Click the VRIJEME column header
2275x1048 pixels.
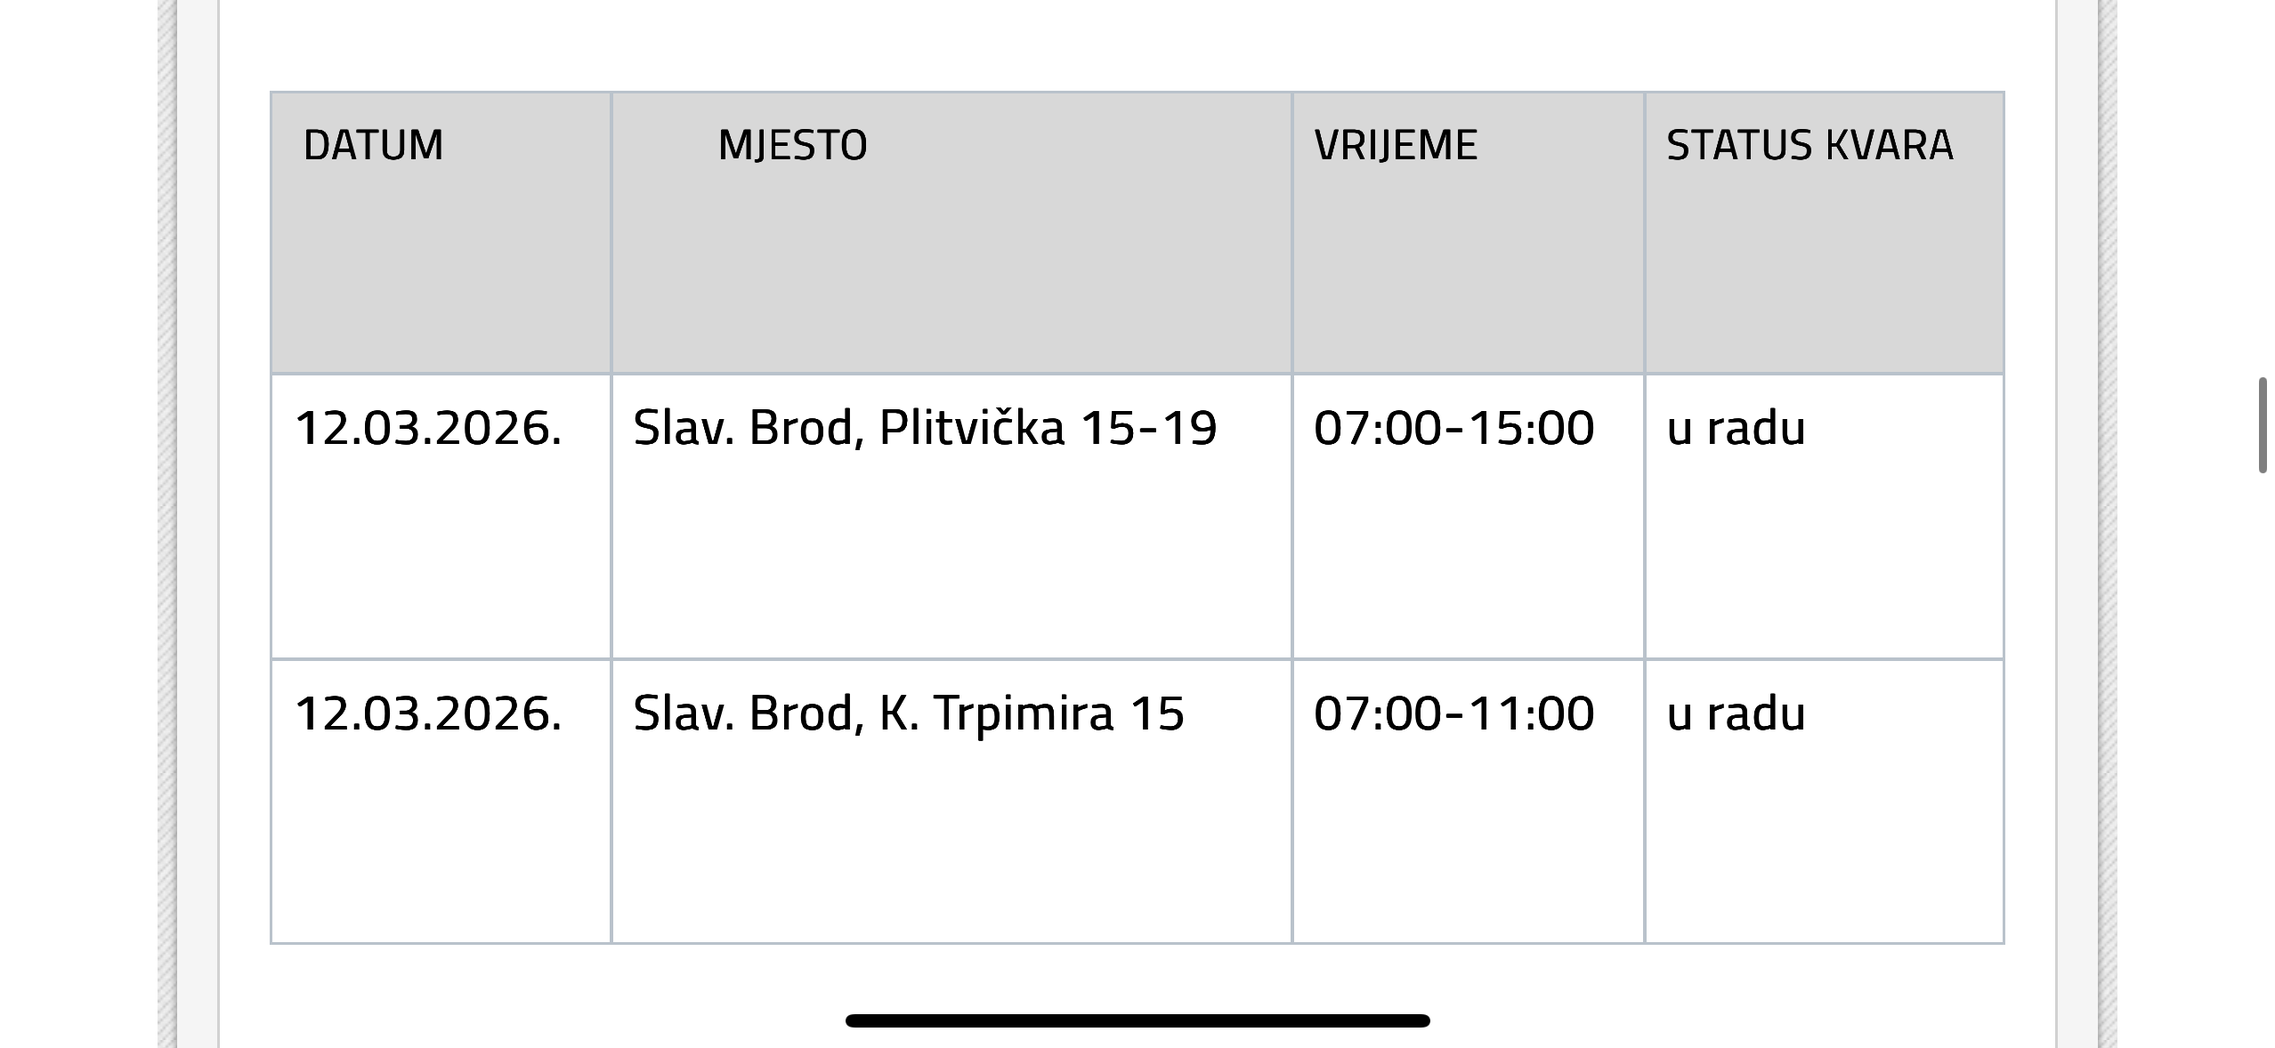[x=1395, y=145]
